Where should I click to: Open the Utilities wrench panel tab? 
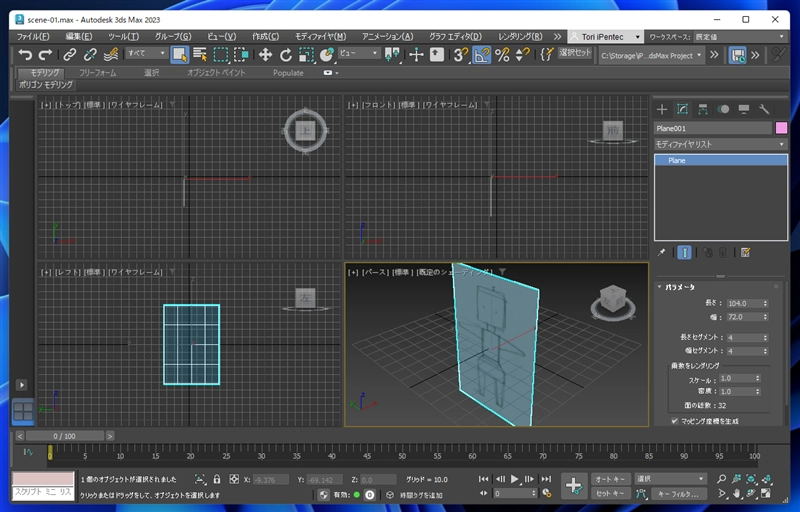tap(764, 109)
